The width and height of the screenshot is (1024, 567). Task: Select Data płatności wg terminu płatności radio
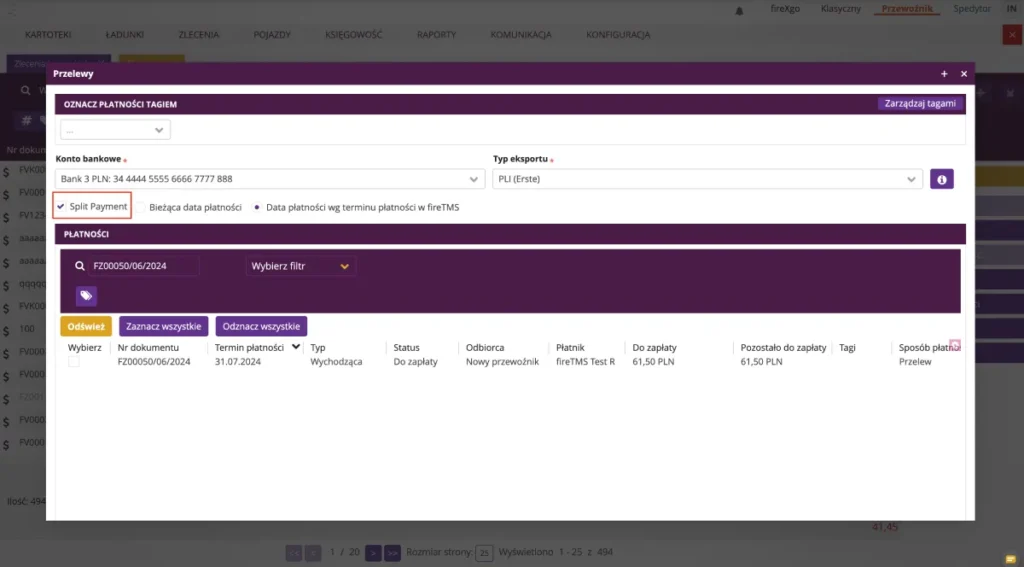pos(257,207)
